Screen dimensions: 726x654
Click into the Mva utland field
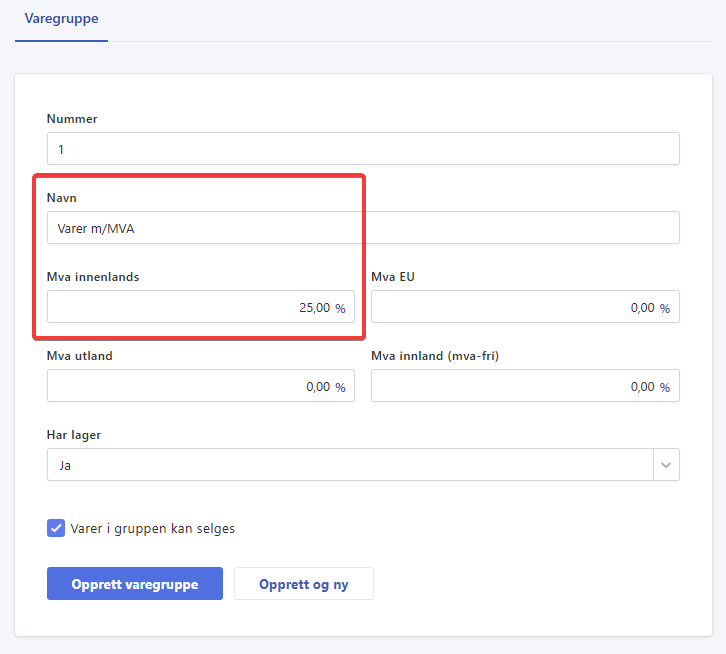tap(190, 387)
